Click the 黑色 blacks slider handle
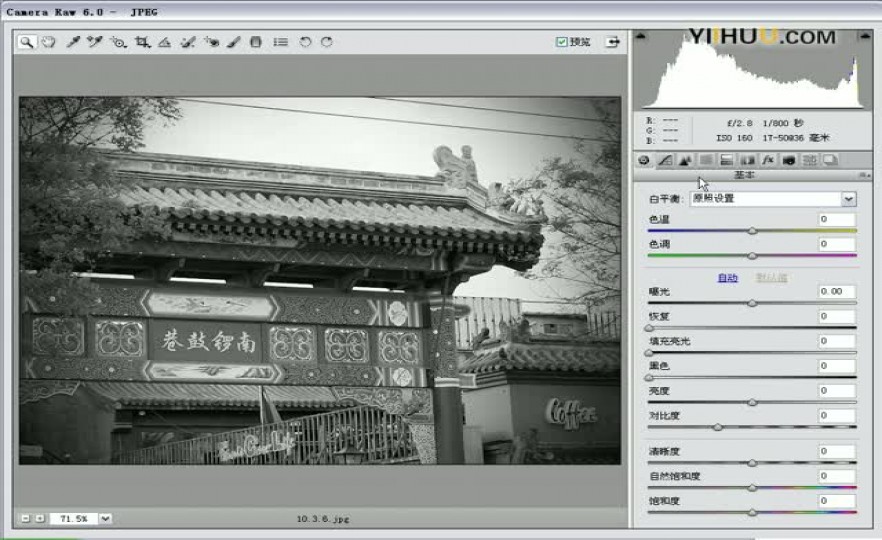This screenshot has height=540, width=882. click(649, 377)
